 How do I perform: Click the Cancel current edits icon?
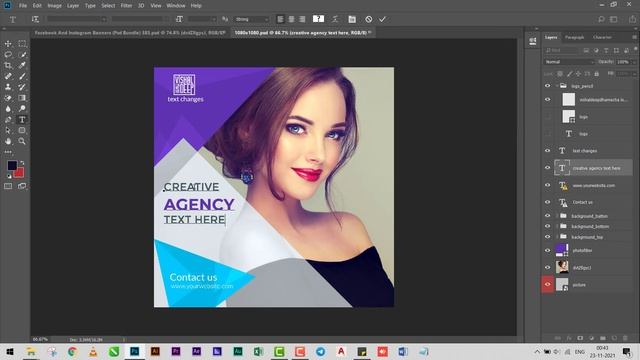coord(369,19)
